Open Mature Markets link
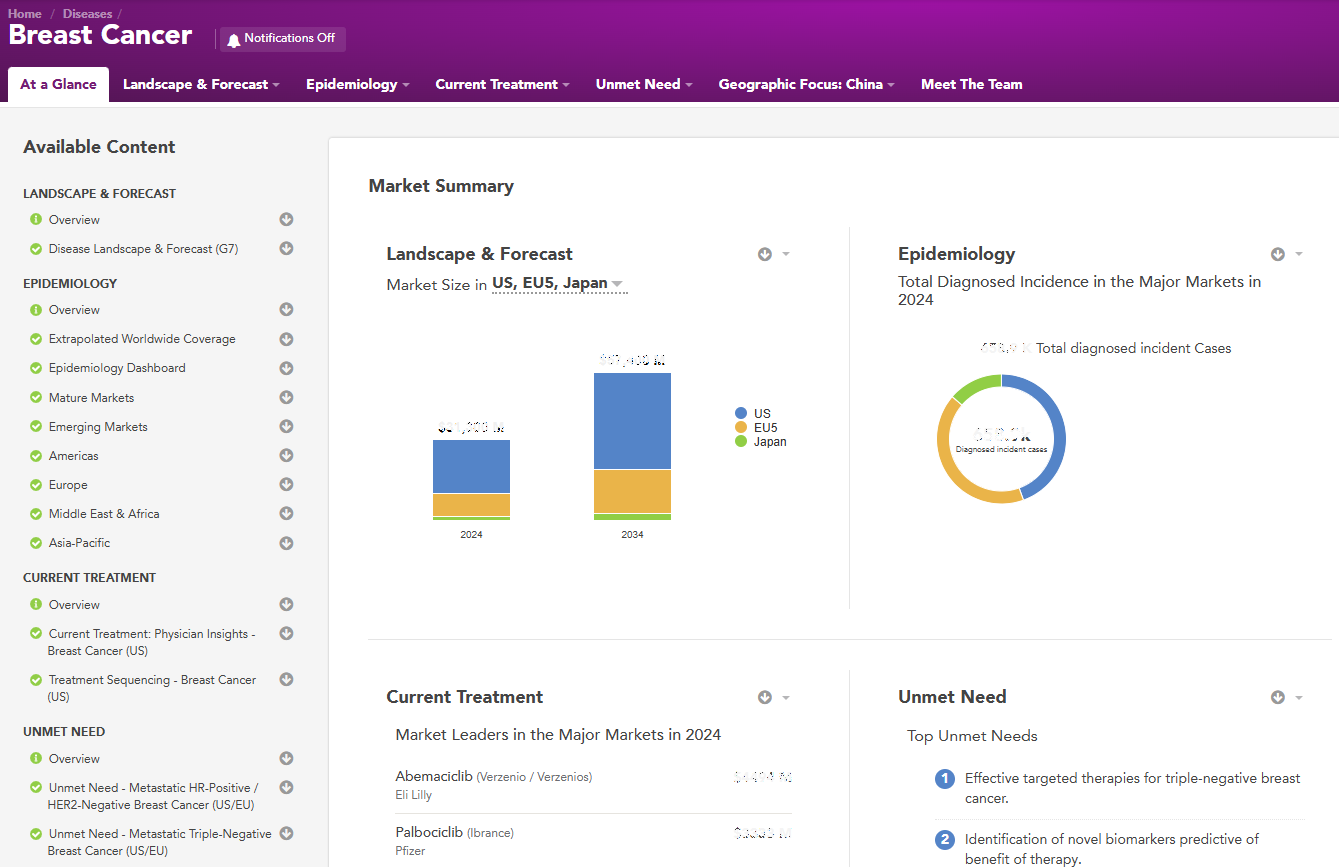 click(91, 398)
